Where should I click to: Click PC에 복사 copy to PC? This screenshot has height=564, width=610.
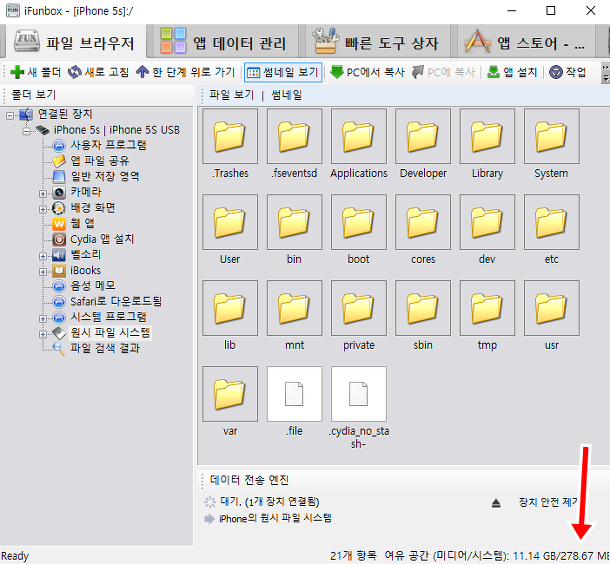[x=443, y=72]
